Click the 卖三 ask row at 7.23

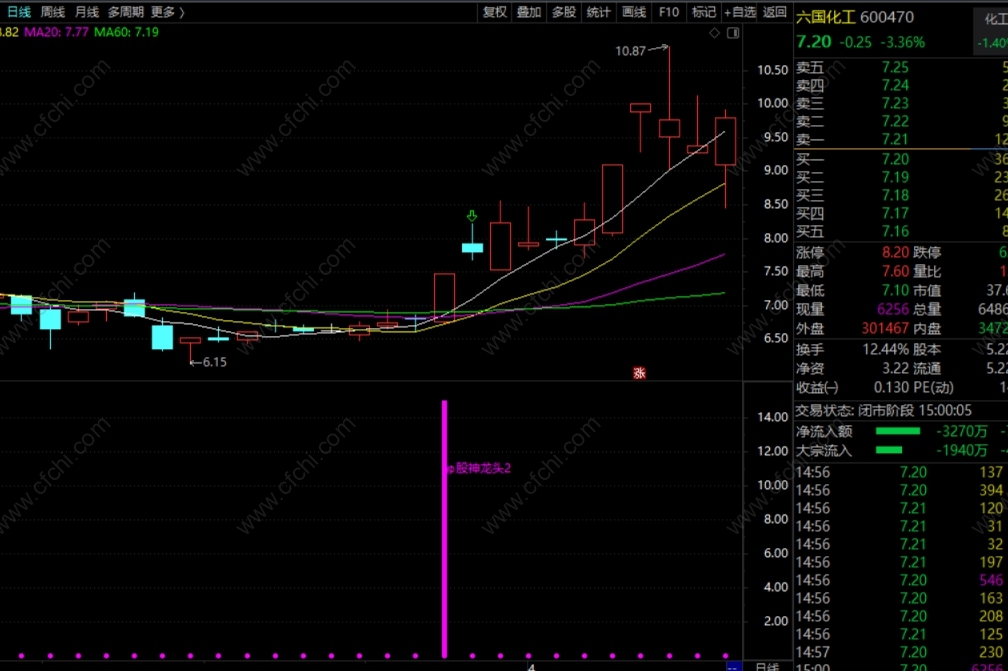click(x=901, y=103)
